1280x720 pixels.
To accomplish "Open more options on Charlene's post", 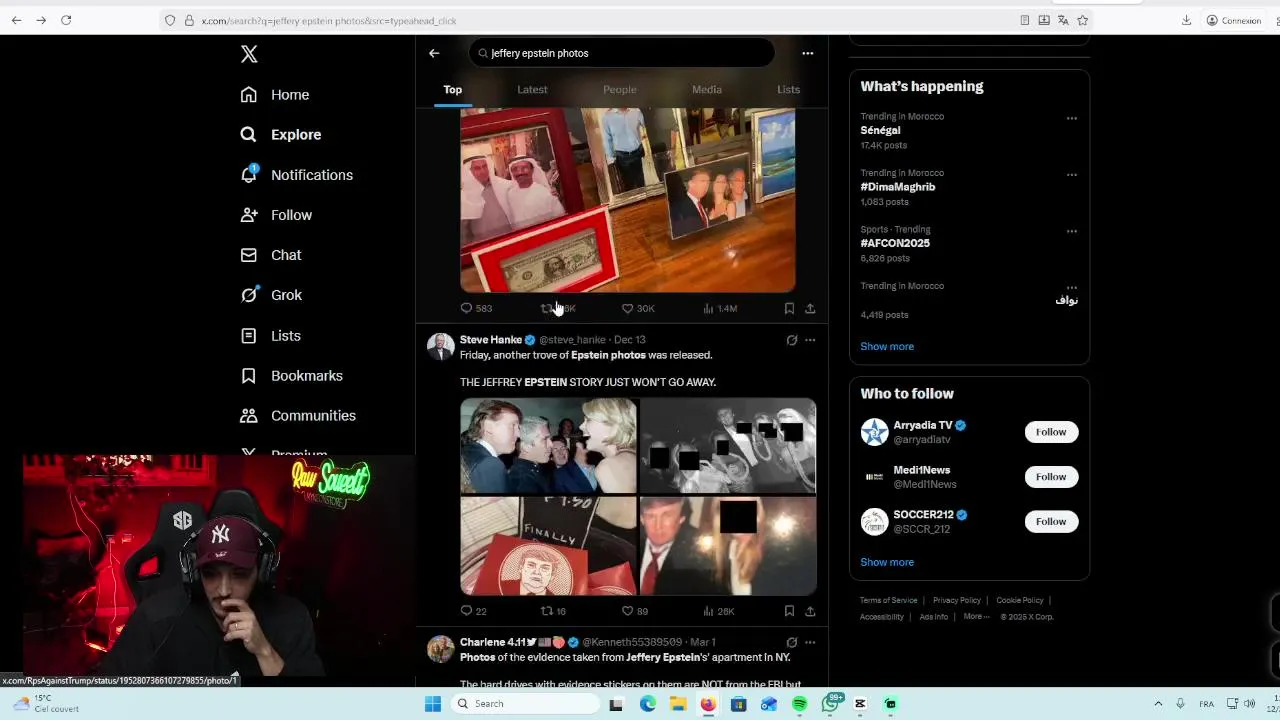I will tap(810, 642).
